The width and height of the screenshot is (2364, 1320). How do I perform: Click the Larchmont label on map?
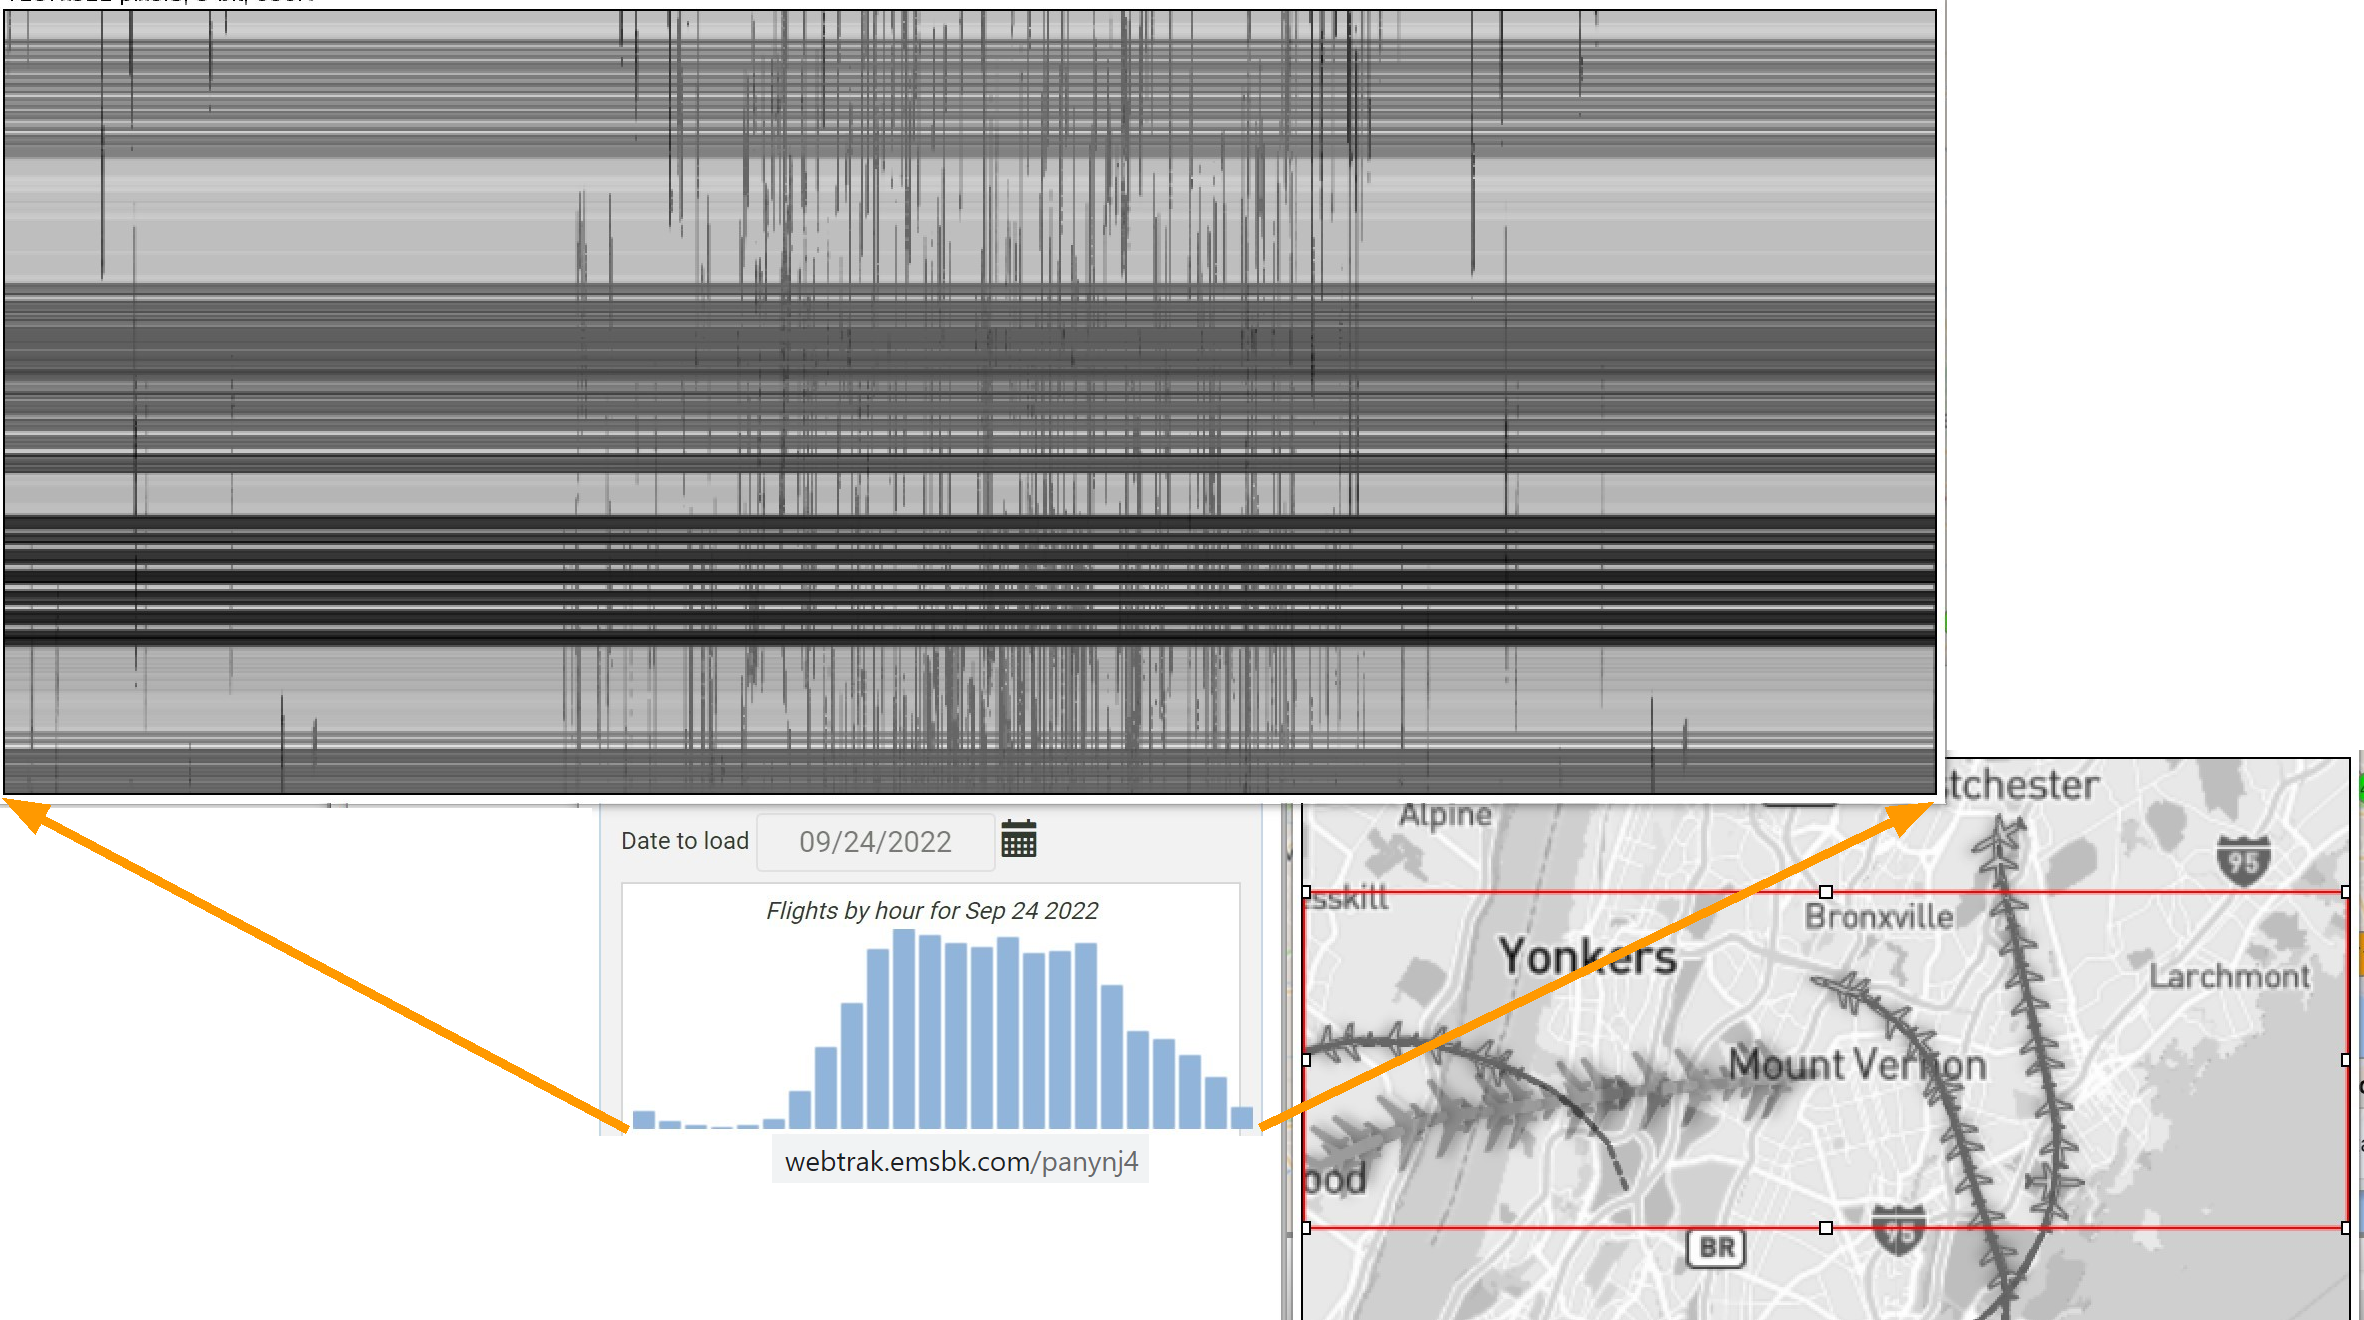(x=2229, y=977)
